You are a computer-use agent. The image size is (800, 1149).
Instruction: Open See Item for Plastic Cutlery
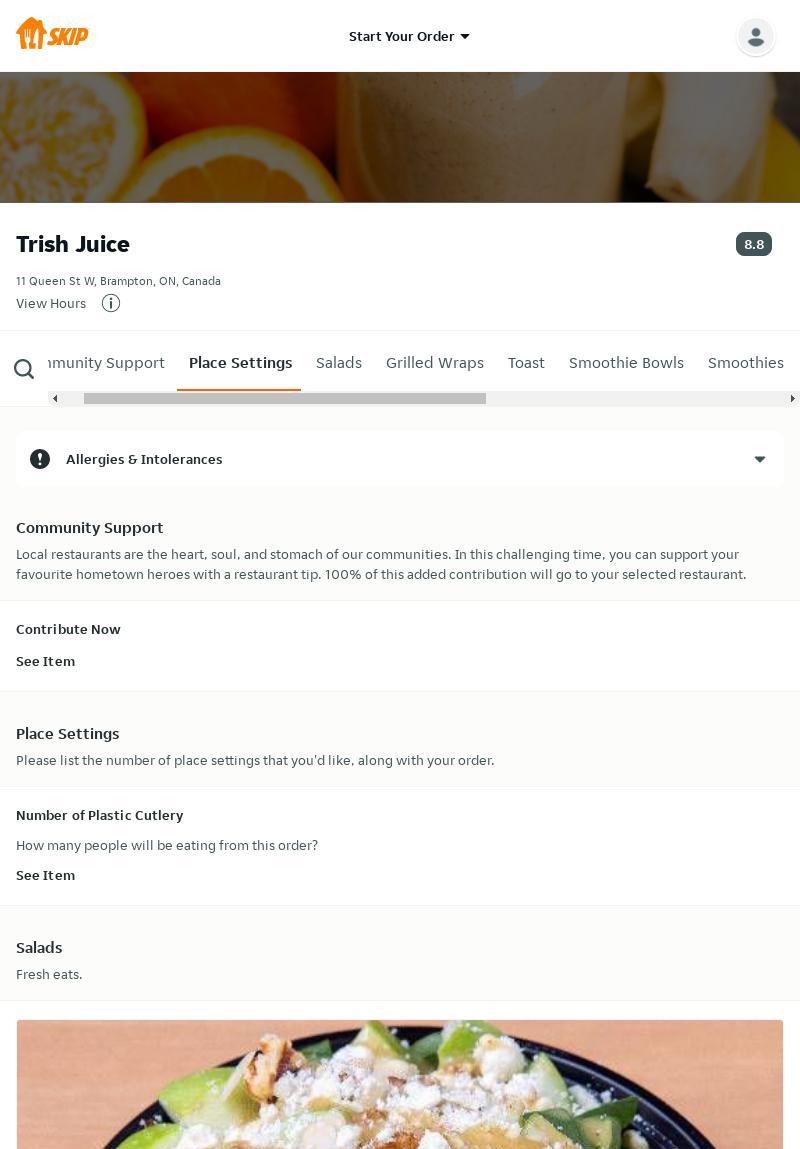(x=45, y=875)
